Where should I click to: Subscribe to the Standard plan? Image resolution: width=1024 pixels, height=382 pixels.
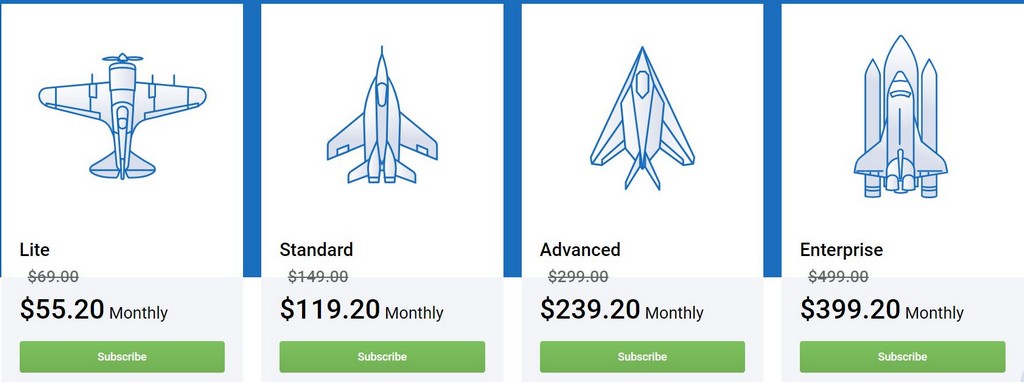pos(382,357)
